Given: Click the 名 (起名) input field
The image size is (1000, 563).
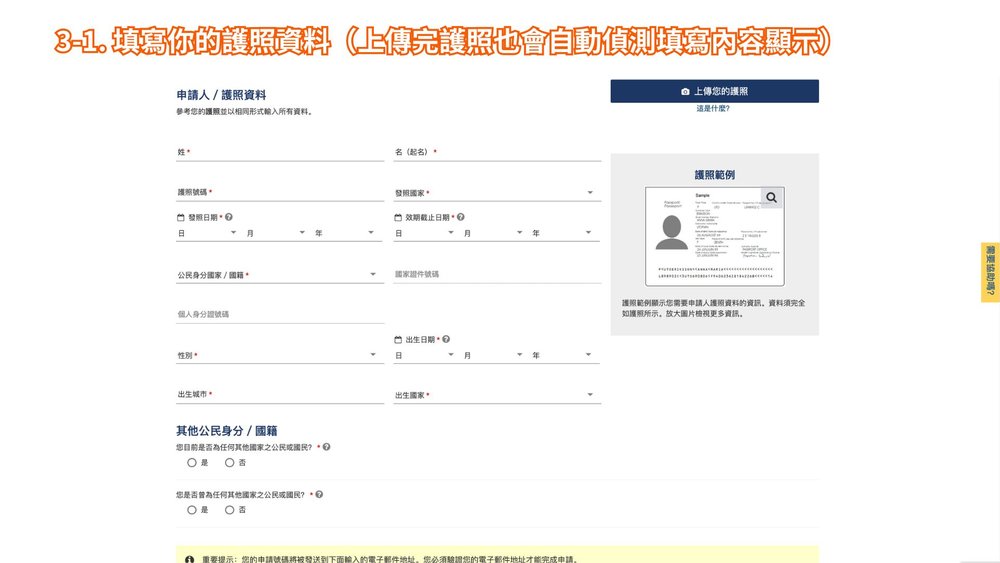Looking at the screenshot, I should pyautogui.click(x=497, y=152).
